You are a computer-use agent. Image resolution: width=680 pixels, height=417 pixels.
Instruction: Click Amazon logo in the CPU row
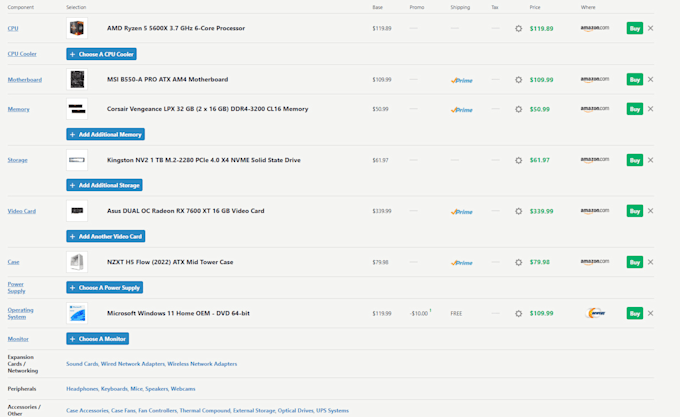point(595,28)
